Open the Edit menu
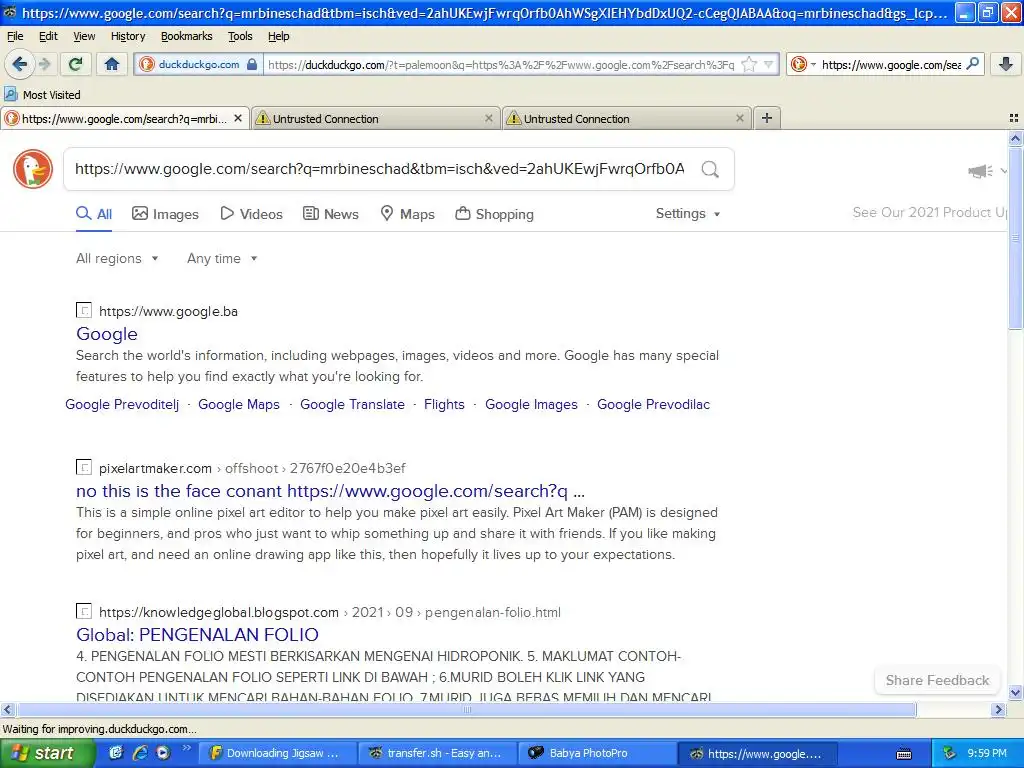This screenshot has width=1024, height=768. (x=48, y=36)
